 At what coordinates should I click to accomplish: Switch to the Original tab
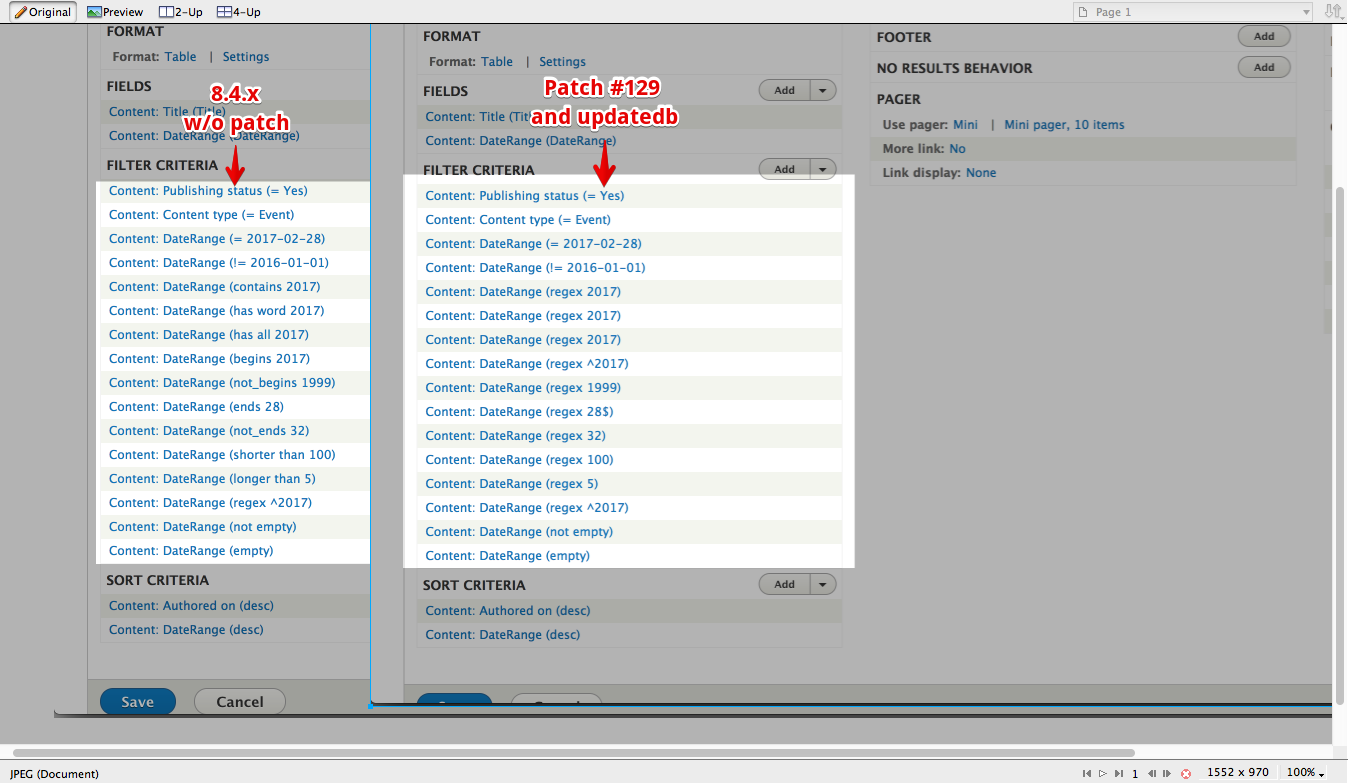[41, 11]
